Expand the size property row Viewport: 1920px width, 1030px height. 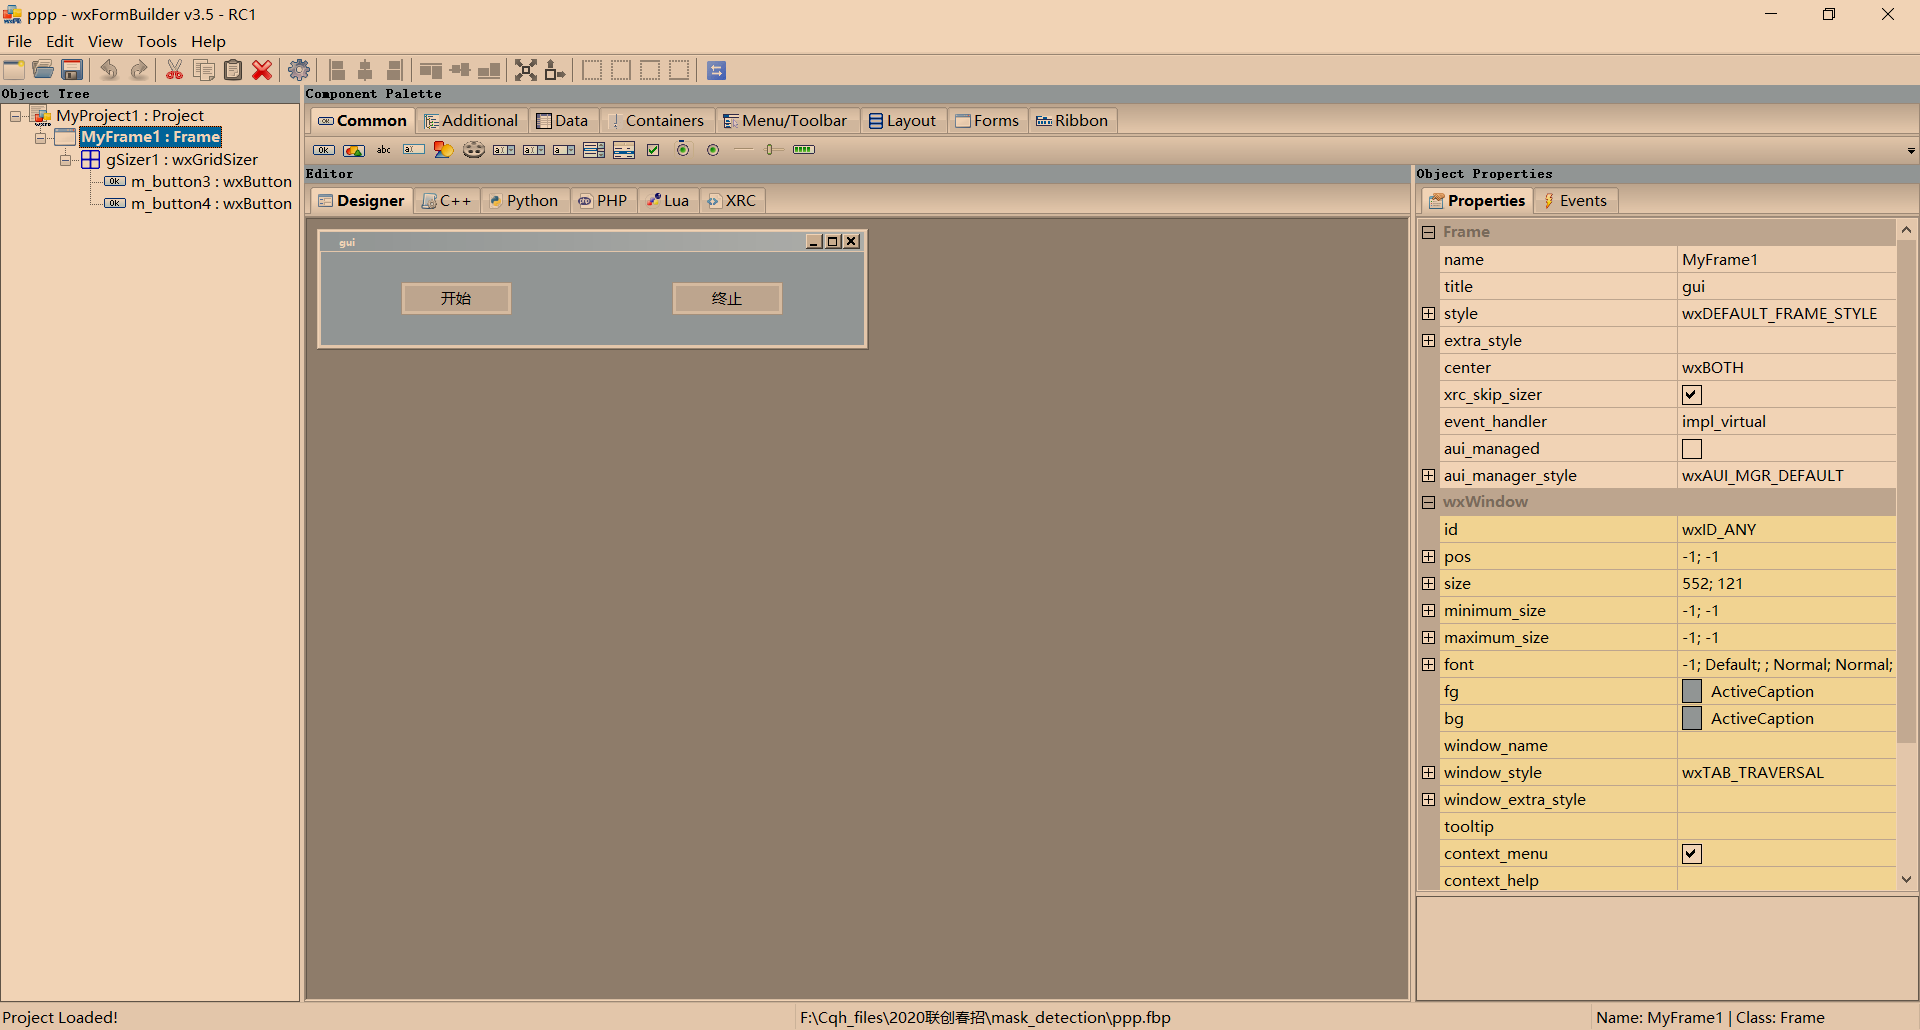tap(1429, 584)
